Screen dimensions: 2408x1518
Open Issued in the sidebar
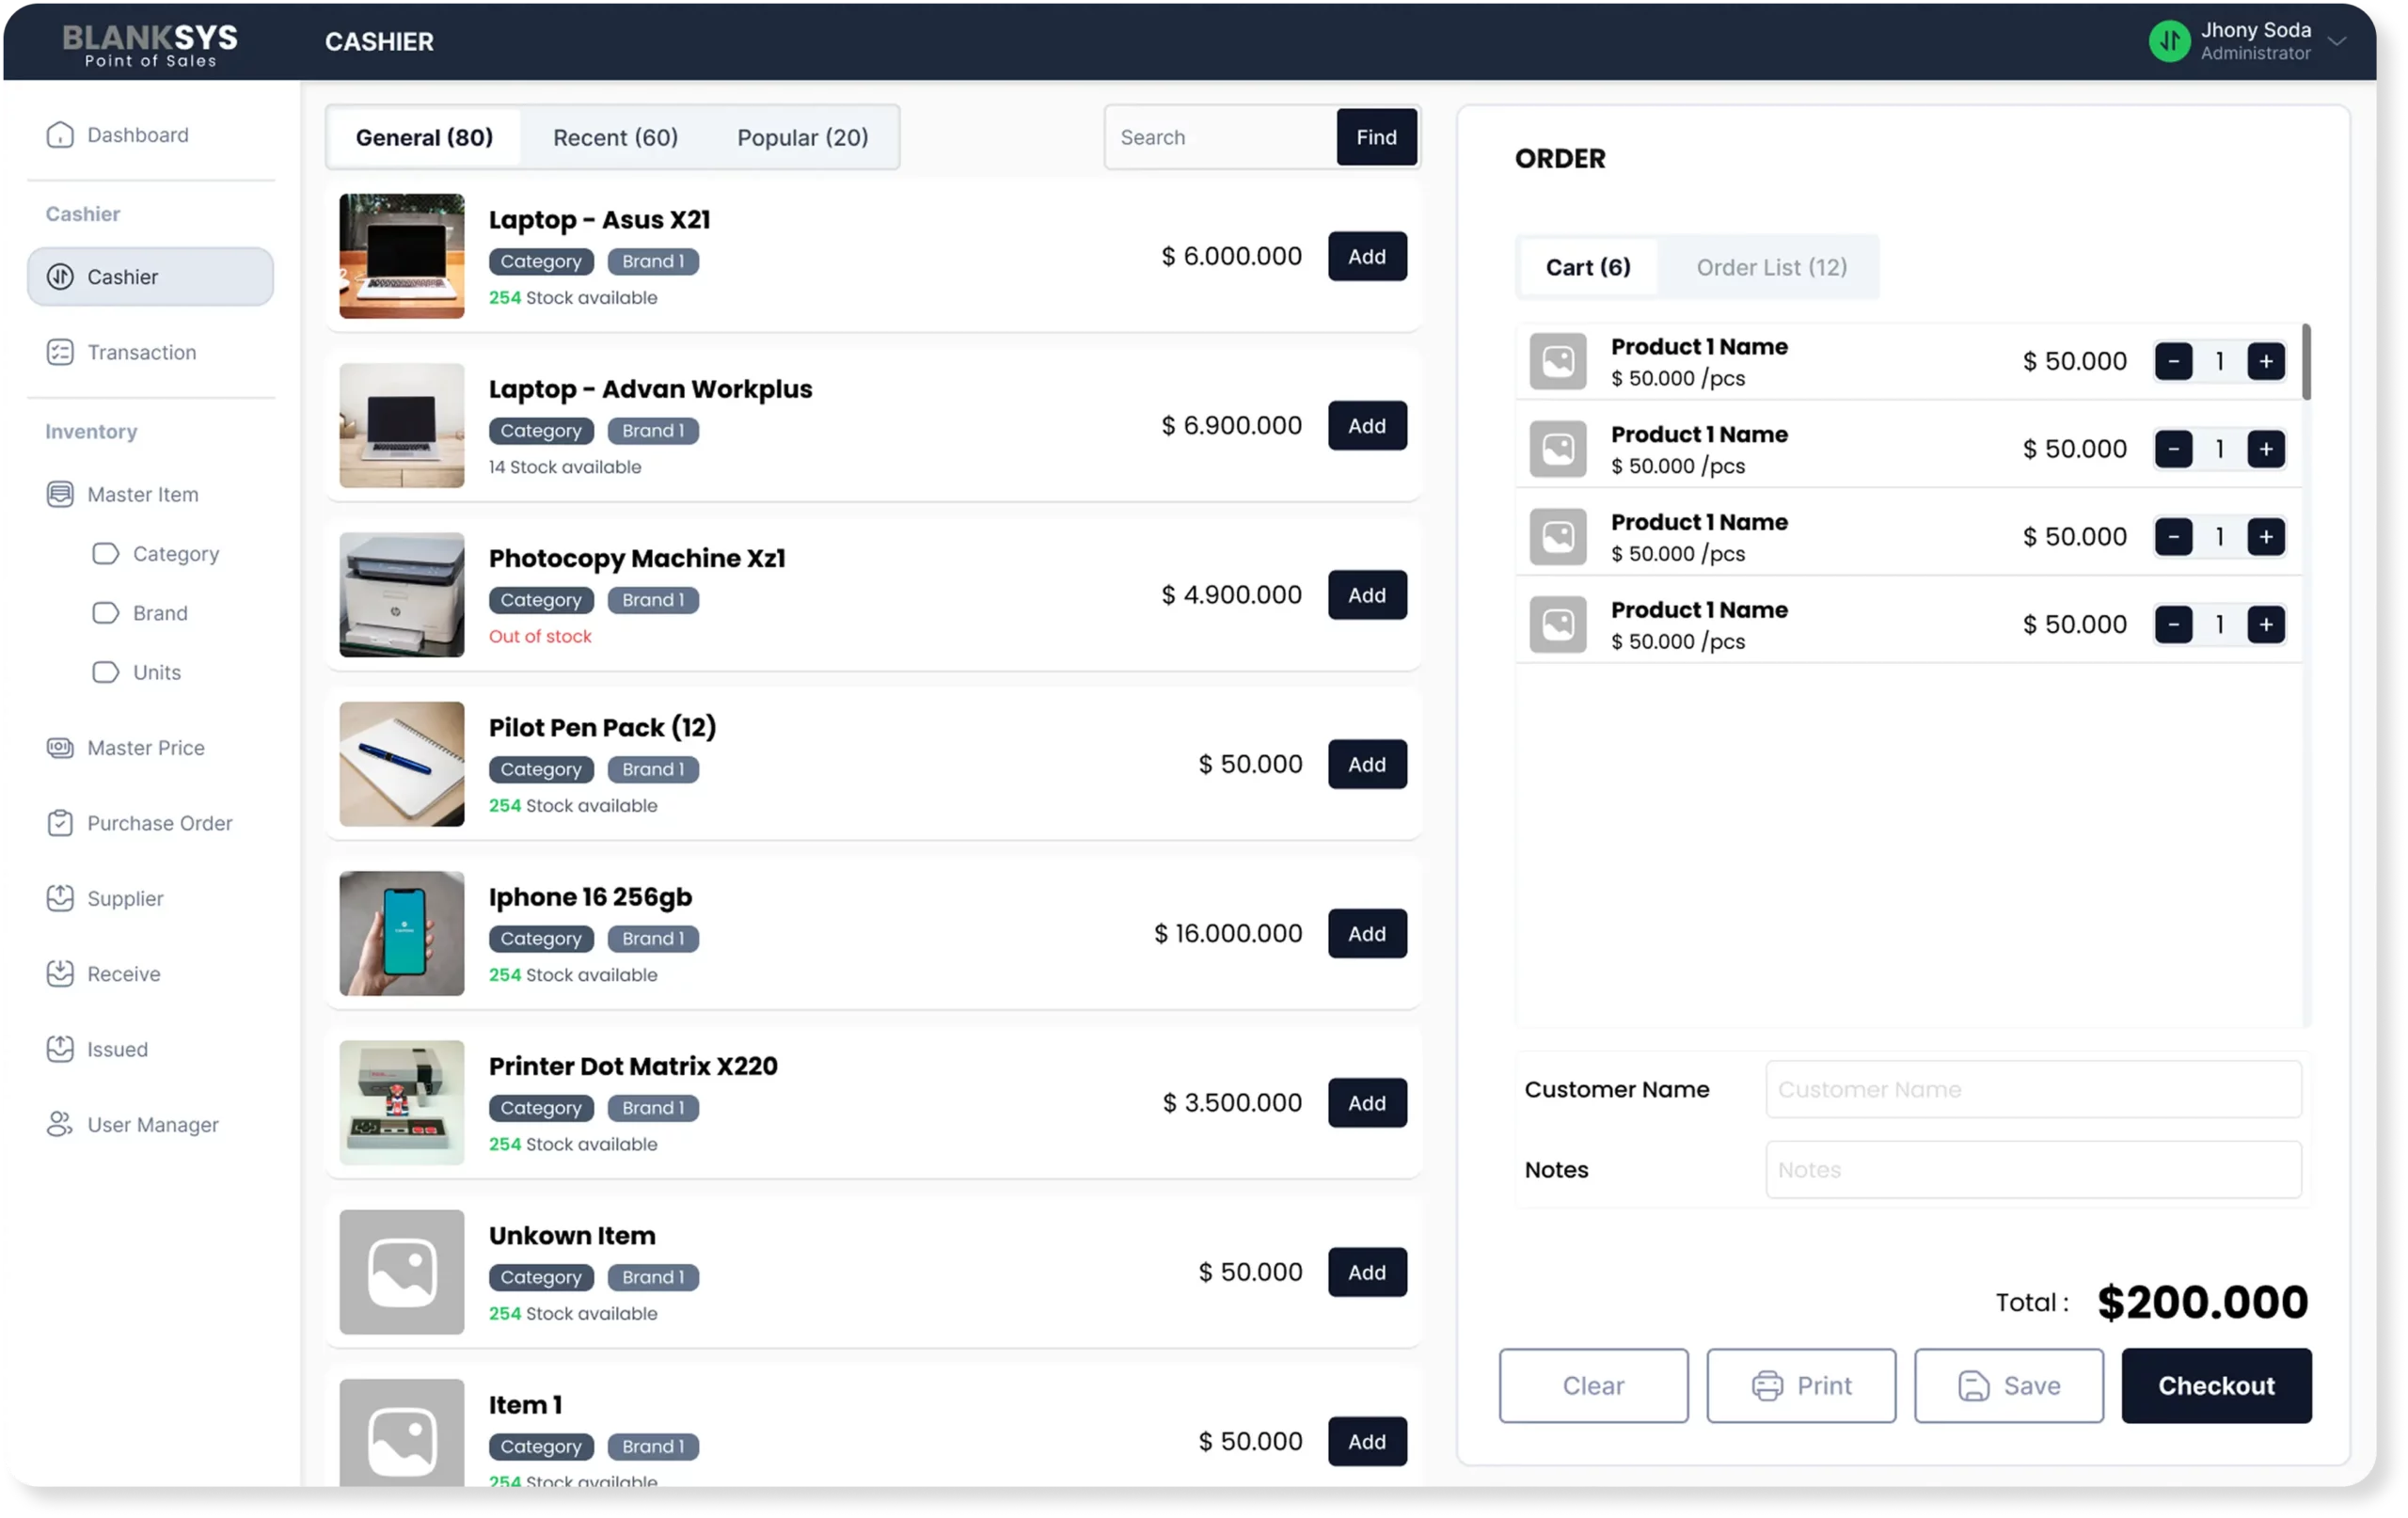(x=117, y=1049)
